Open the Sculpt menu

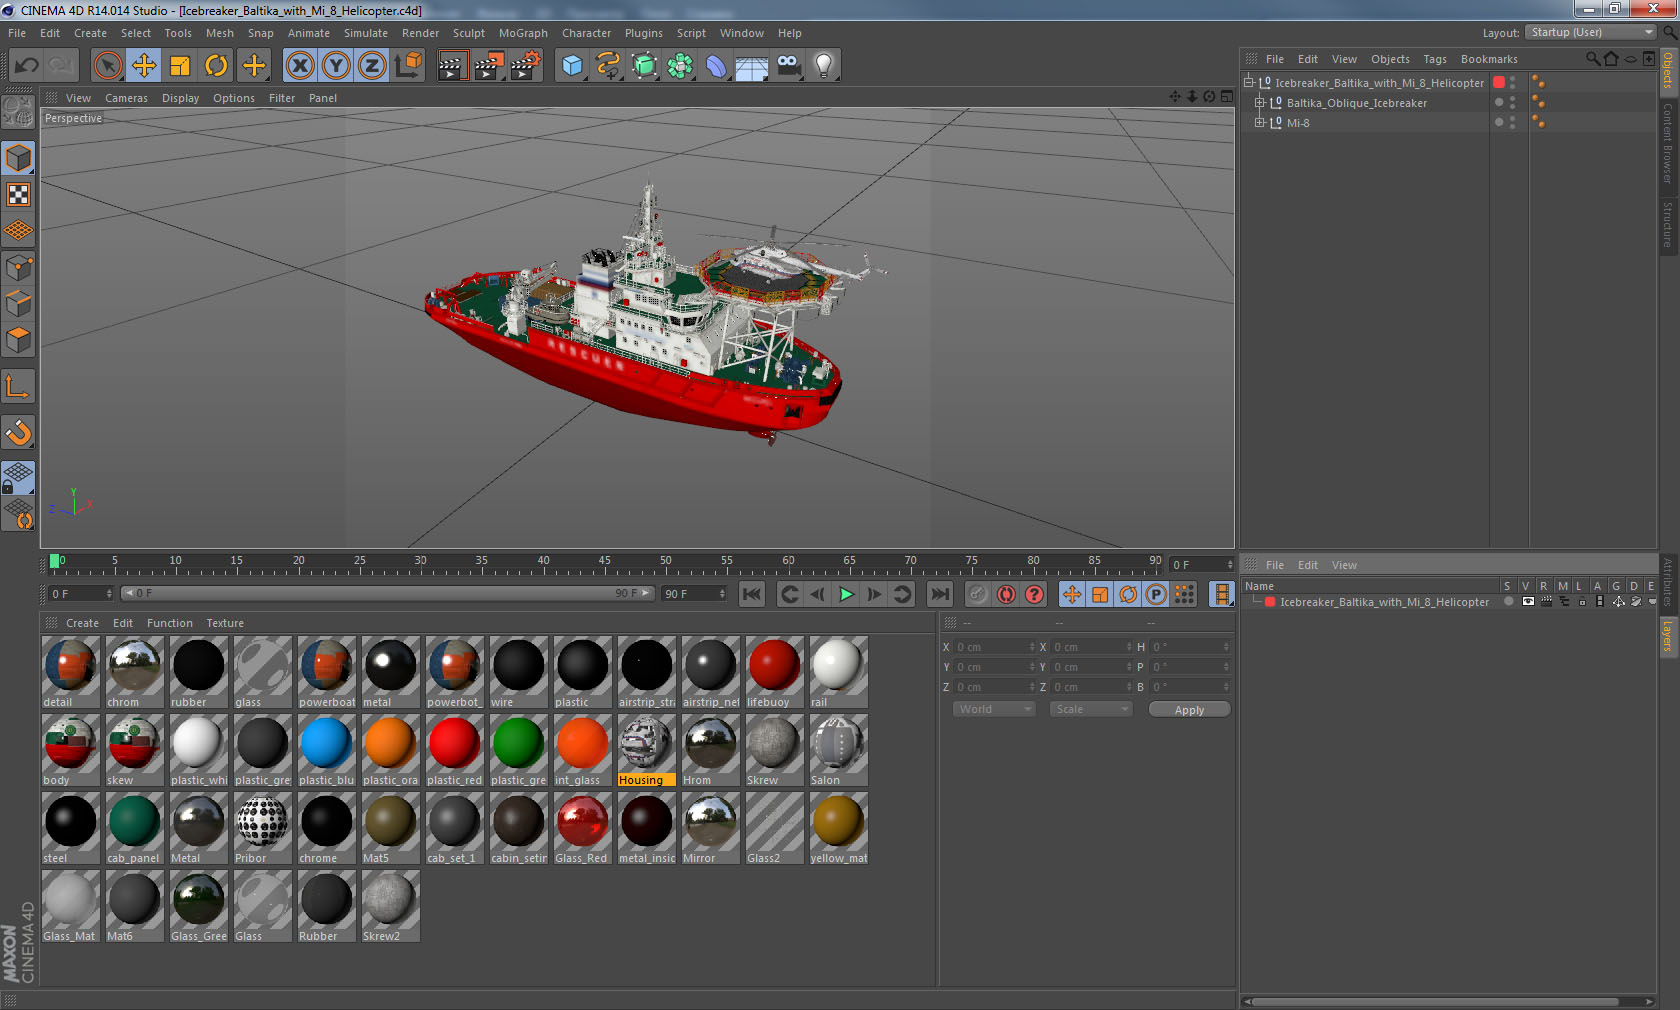point(468,33)
